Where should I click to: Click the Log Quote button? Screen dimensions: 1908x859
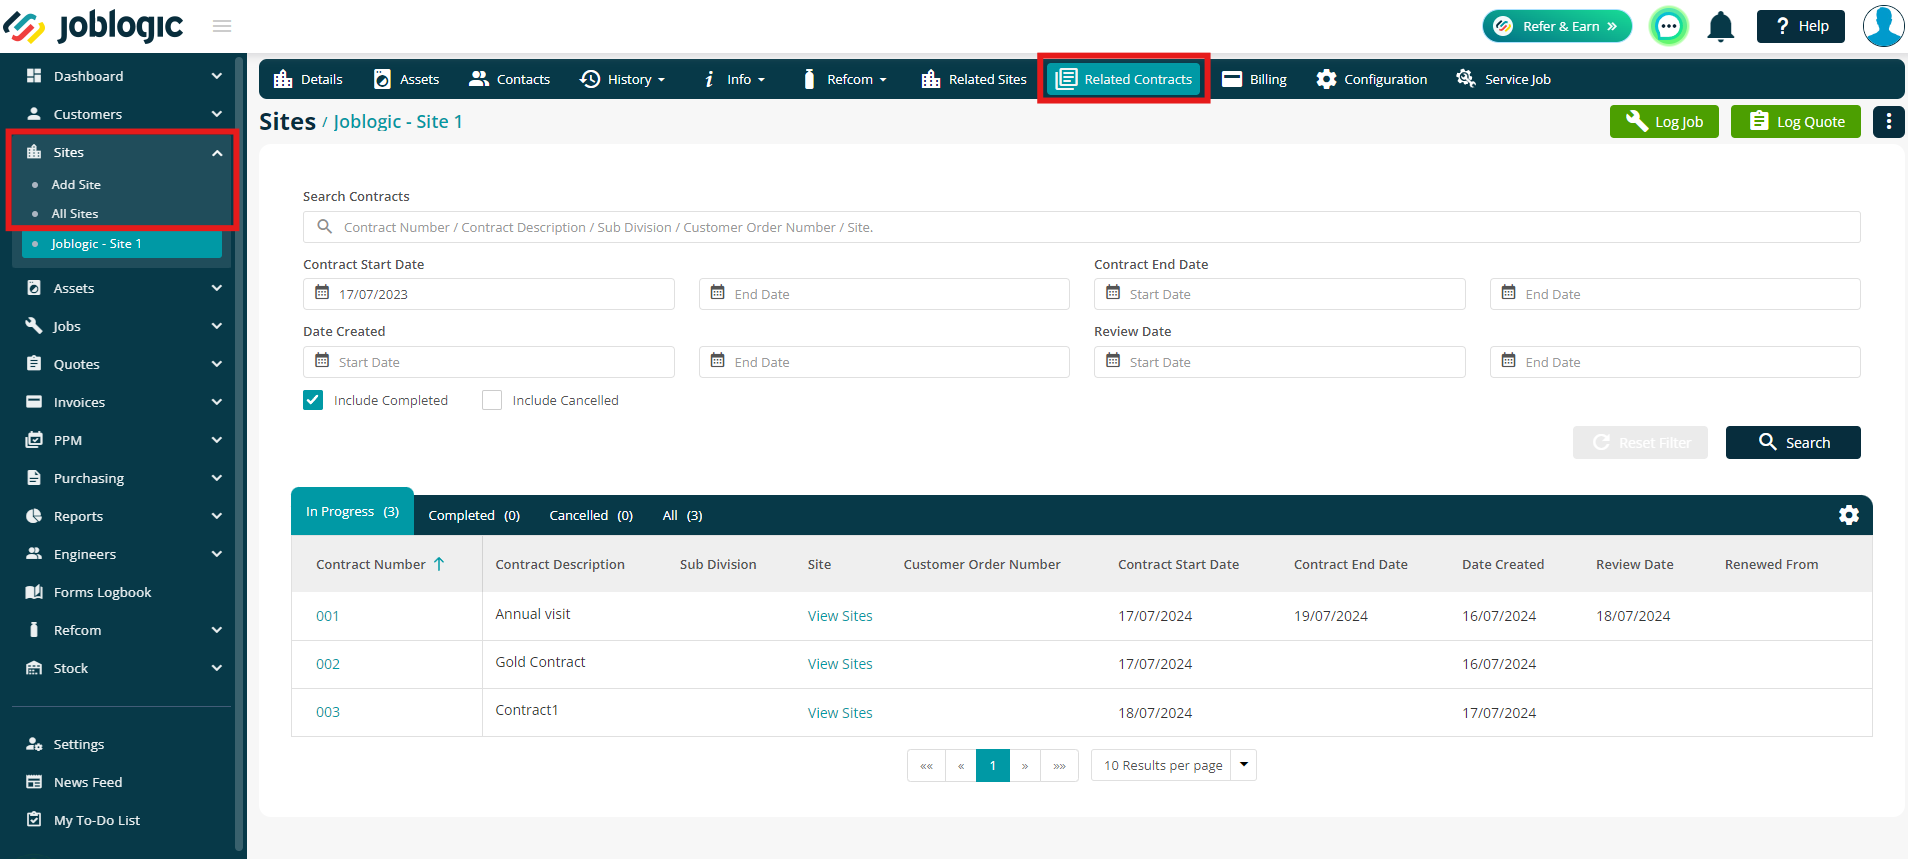pyautogui.click(x=1796, y=121)
